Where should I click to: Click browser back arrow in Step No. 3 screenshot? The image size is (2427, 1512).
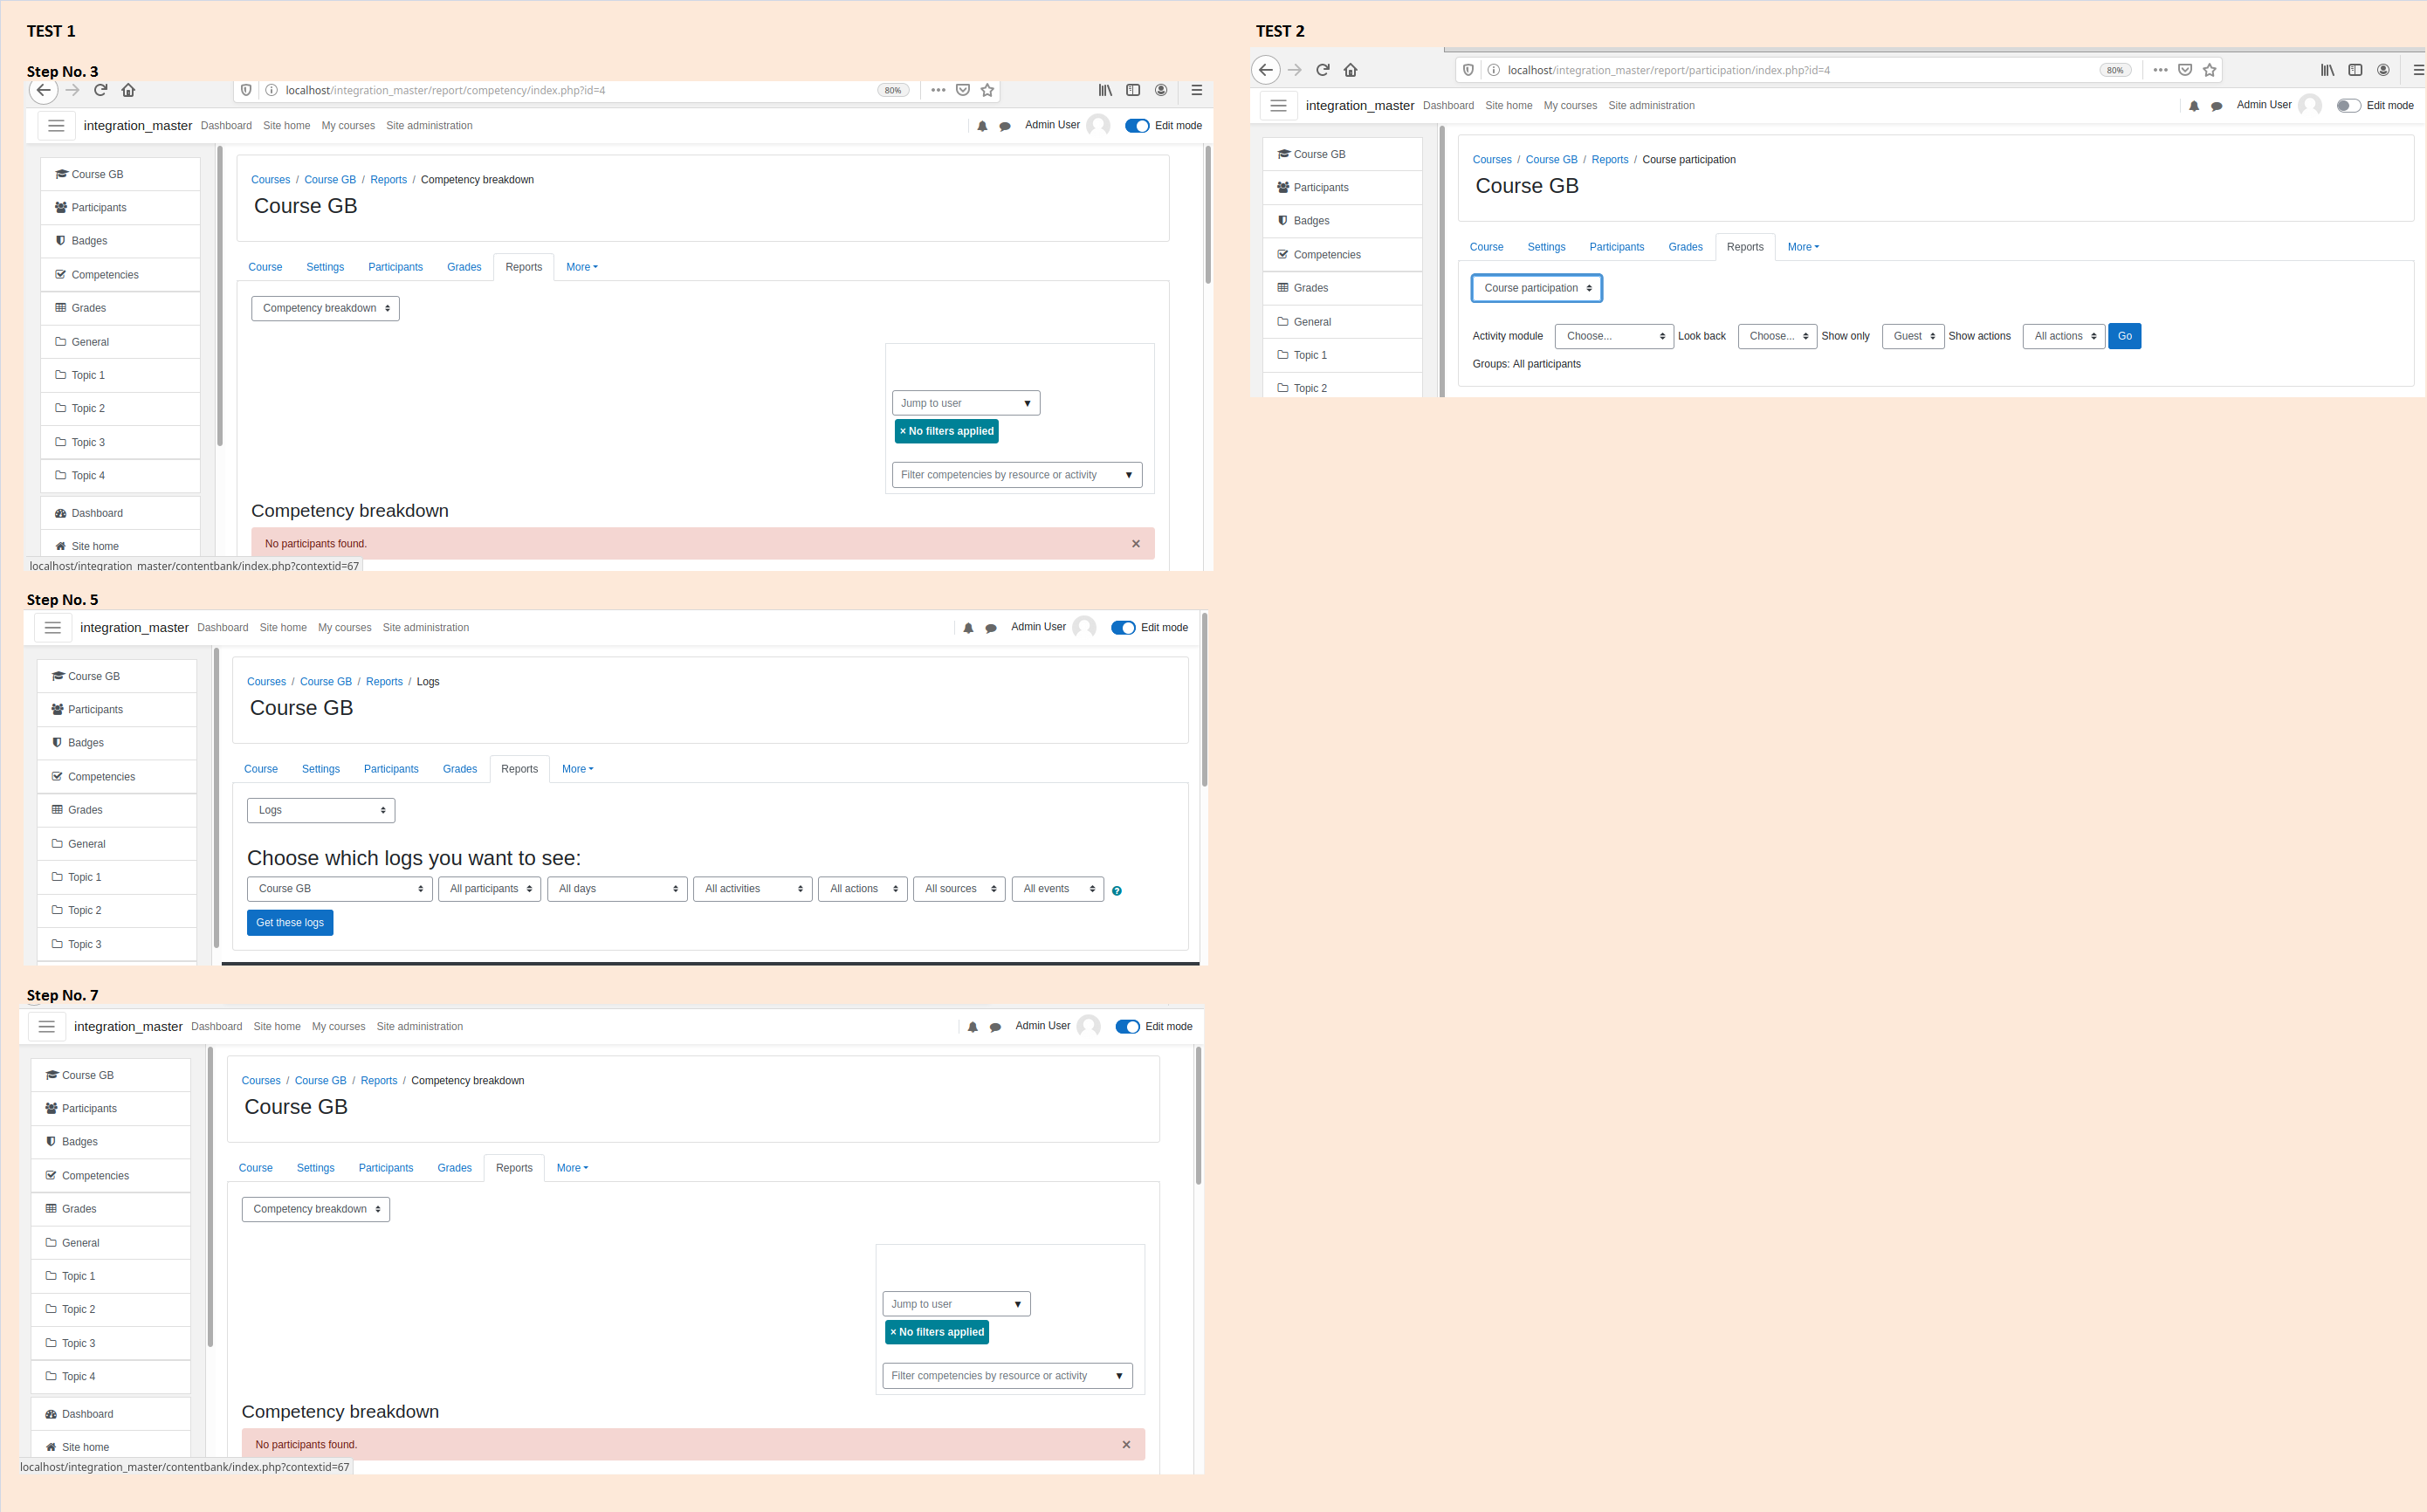click(x=43, y=90)
